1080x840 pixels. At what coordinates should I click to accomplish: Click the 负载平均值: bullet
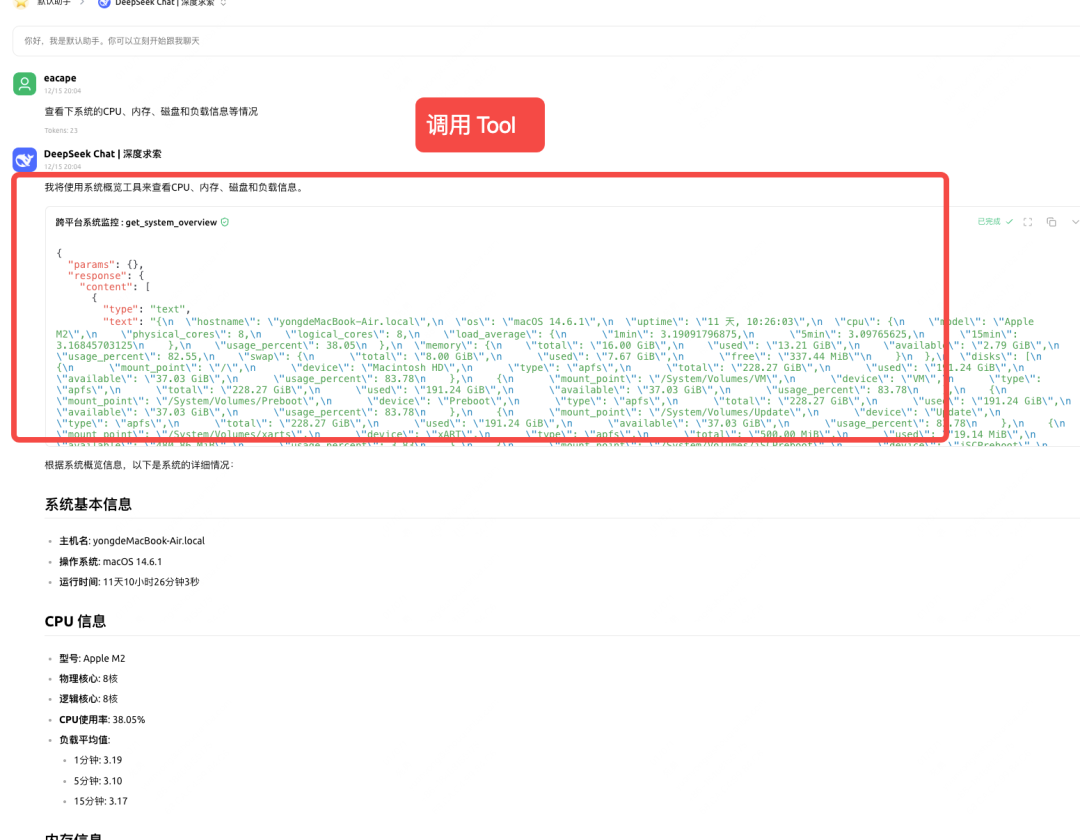[85, 740]
